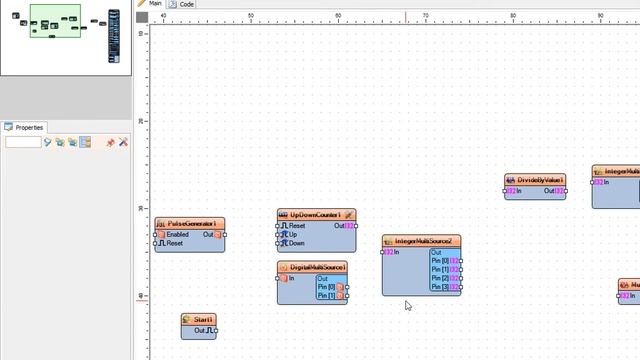Click Pin [0] output of DigitalMultiSource1
Image resolution: width=640 pixels, height=360 pixels.
[x=347, y=287]
